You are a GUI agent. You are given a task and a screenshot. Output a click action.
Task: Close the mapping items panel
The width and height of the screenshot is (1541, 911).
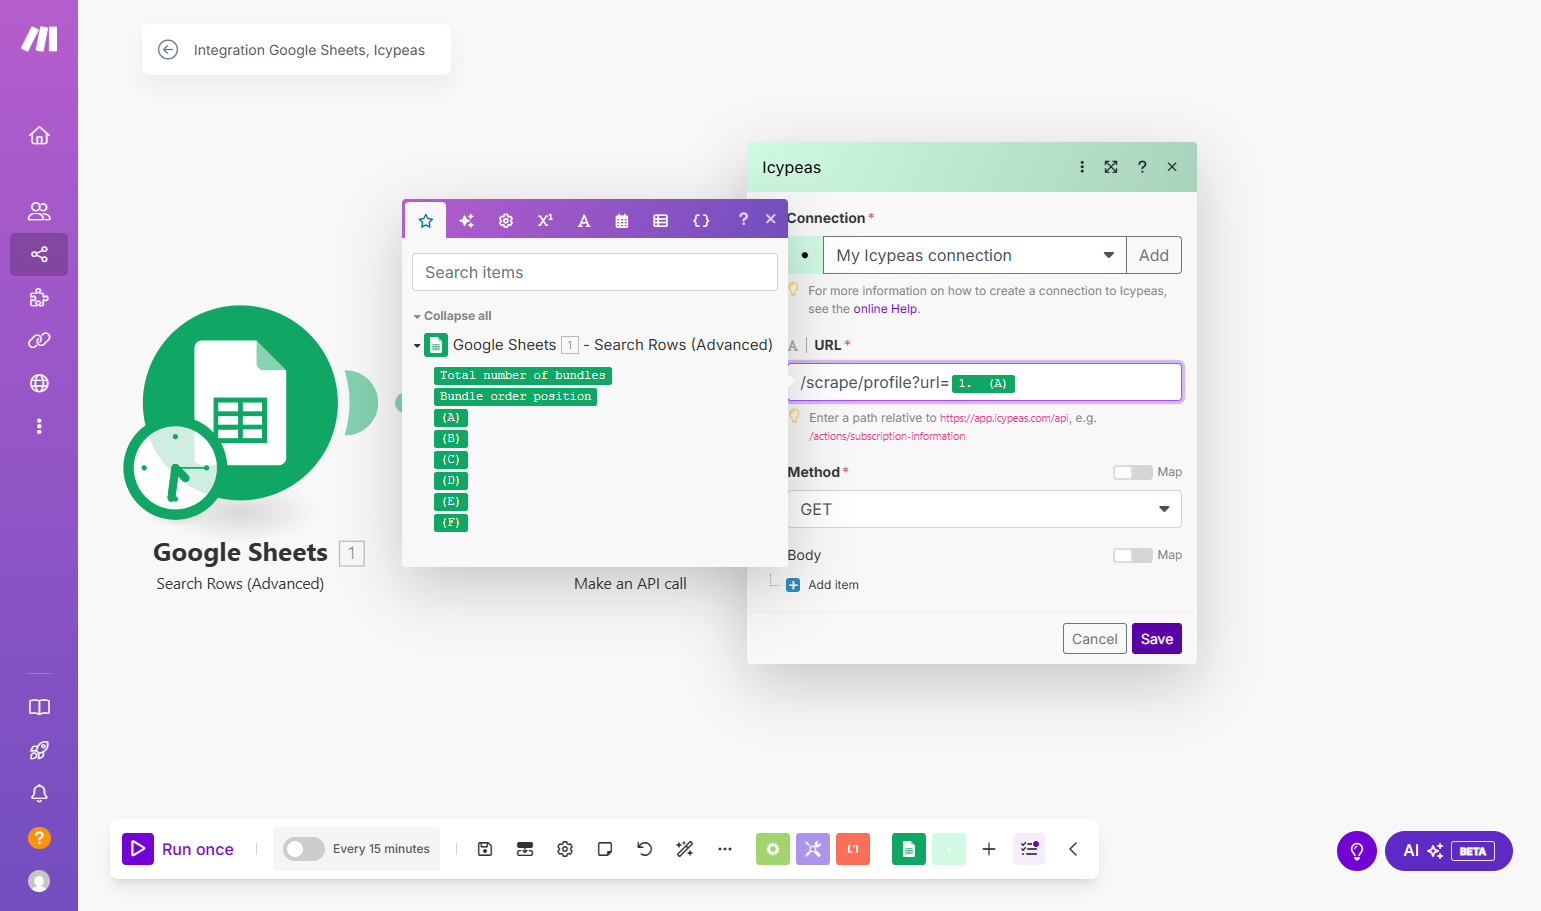[771, 219]
